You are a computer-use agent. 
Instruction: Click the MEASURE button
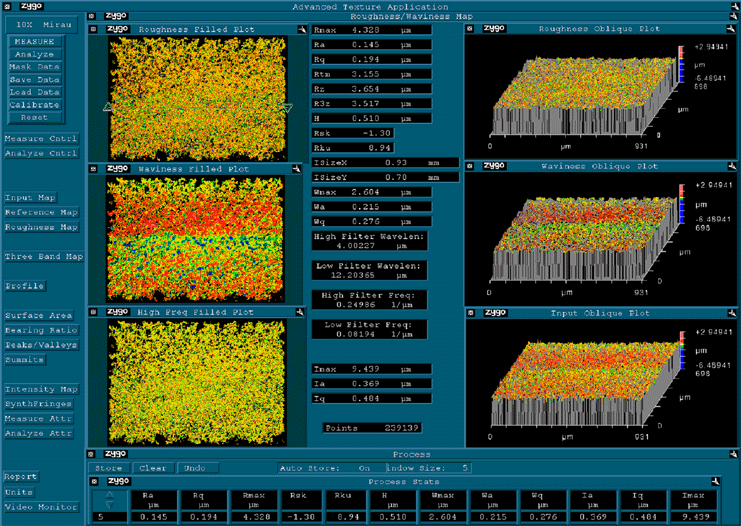34,42
